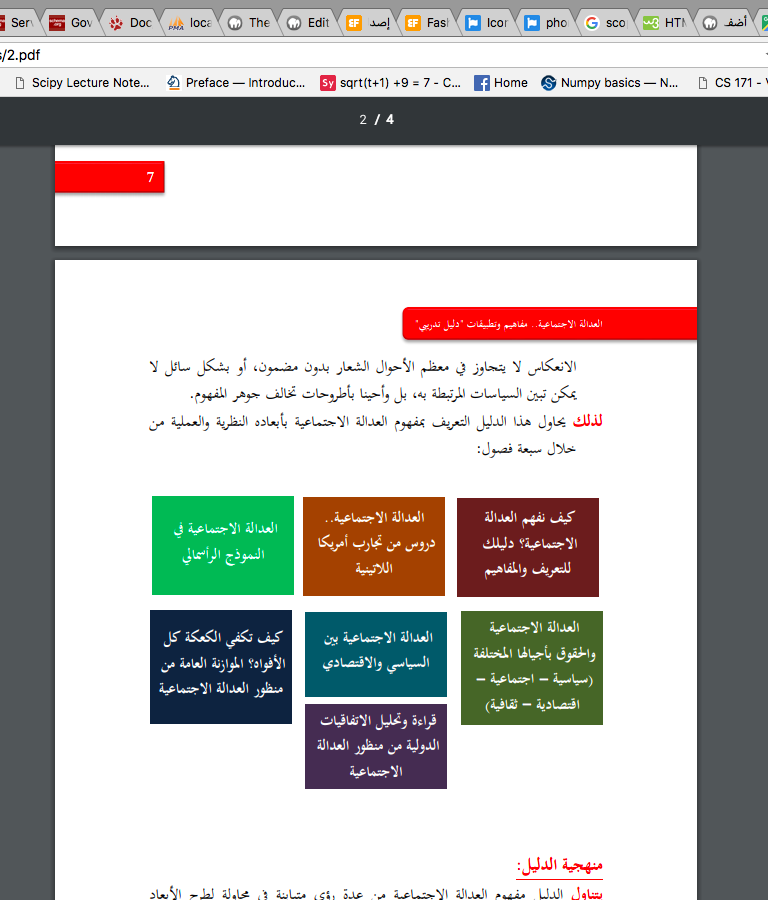The image size is (768, 900).
Task: Click the text 'خلال سبعة فصول:'
Action: click(526, 449)
